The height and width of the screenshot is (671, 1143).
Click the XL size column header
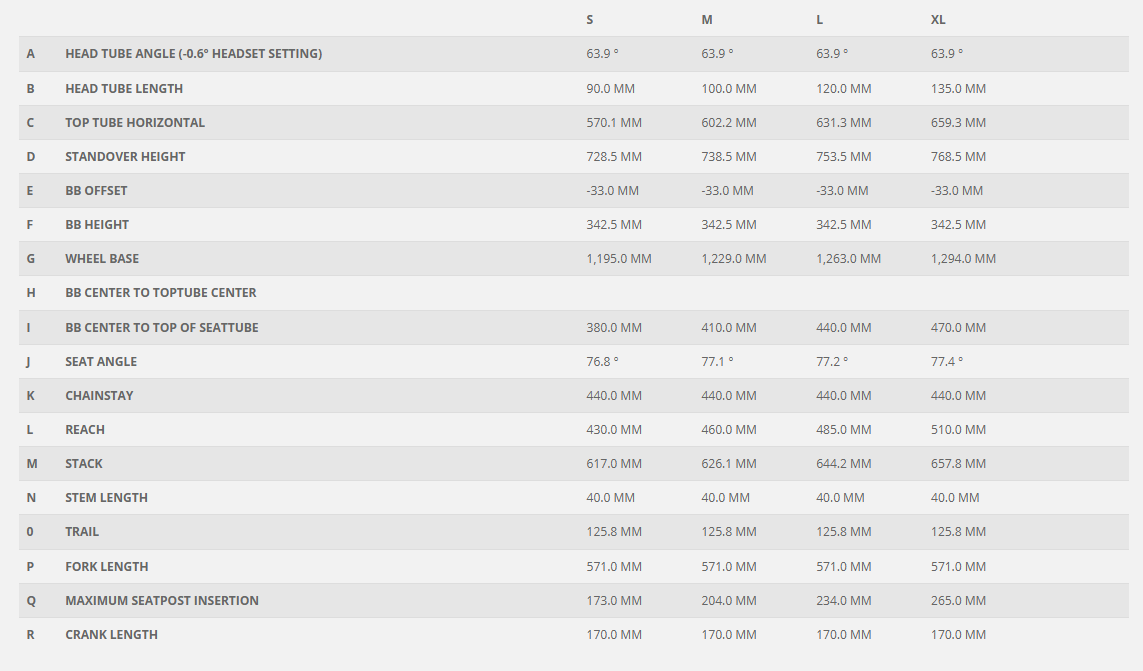pos(938,20)
